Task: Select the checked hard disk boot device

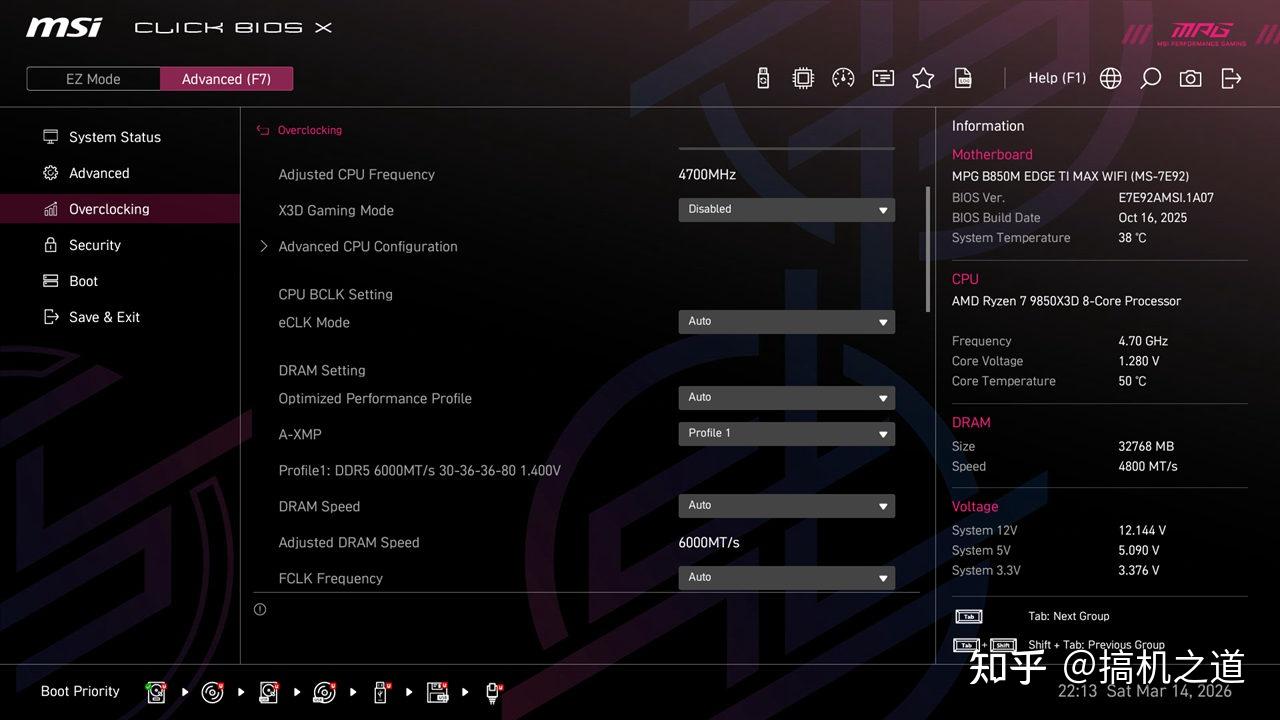Action: tap(156, 691)
